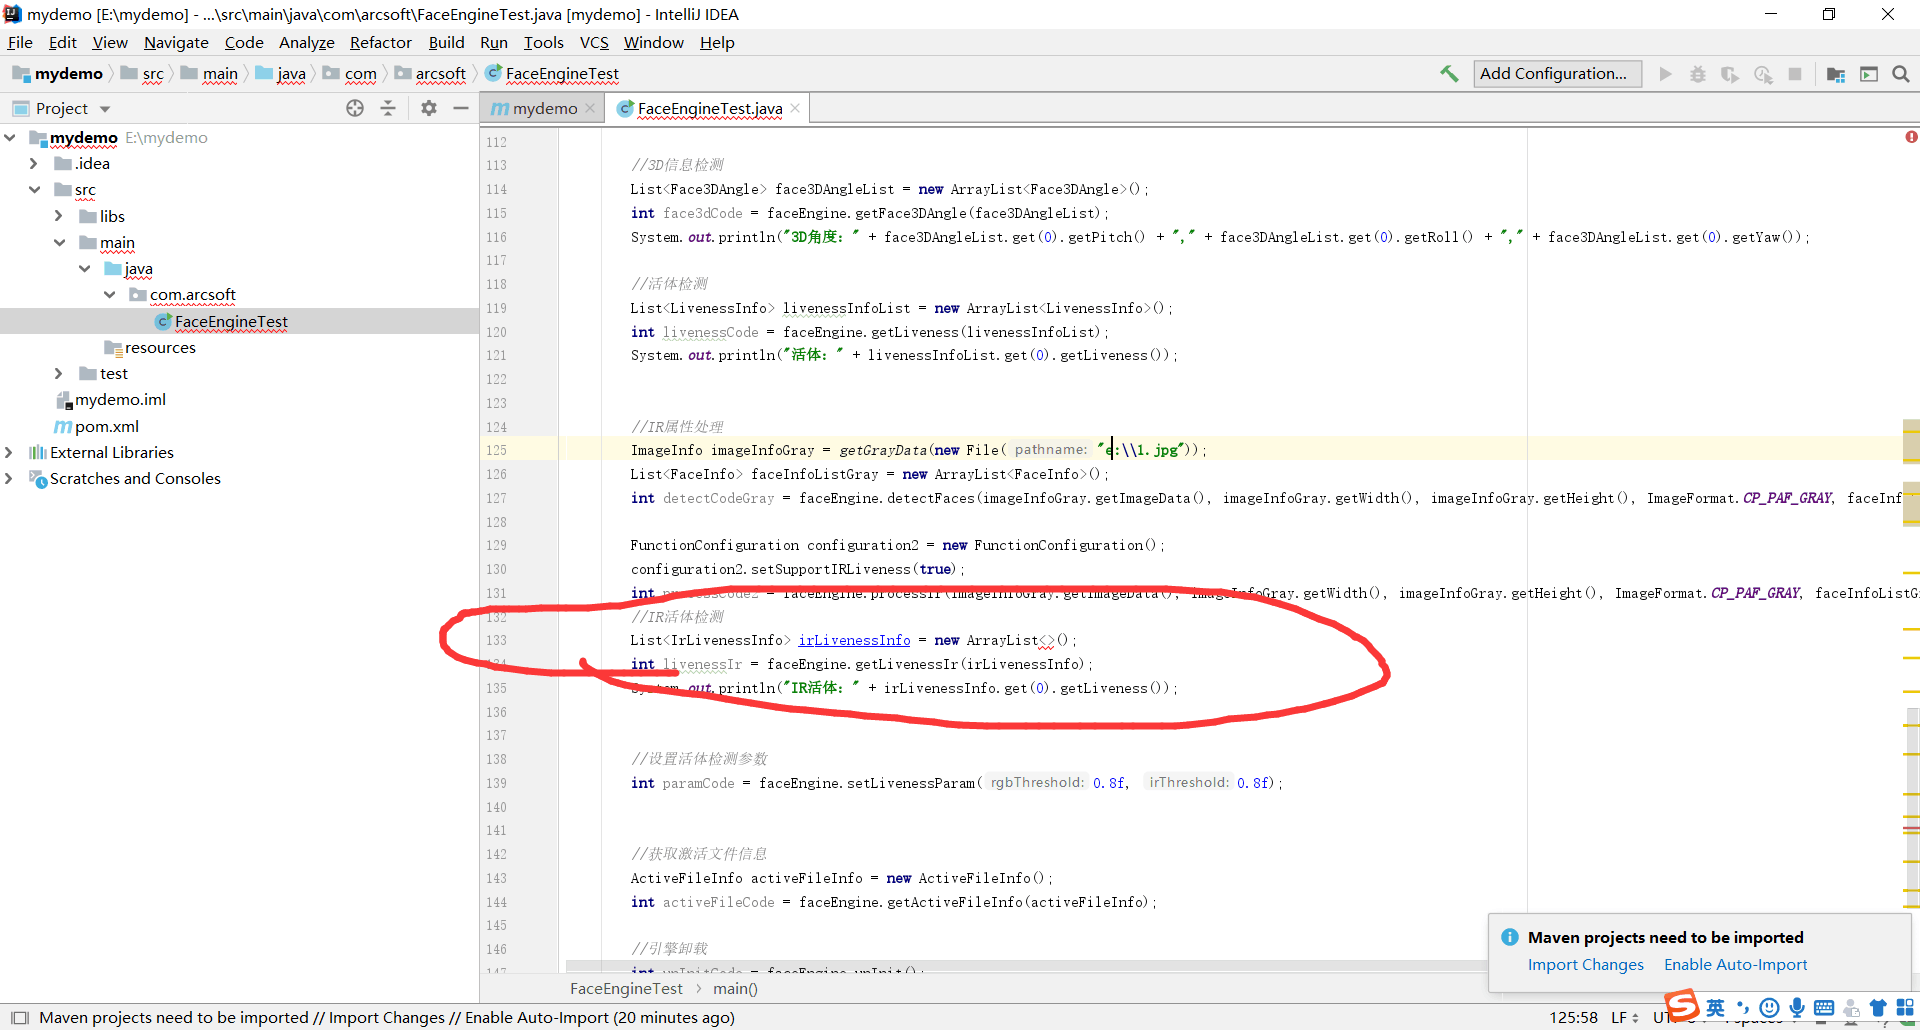
Task: Open the Project panel settings gear
Action: tap(428, 108)
